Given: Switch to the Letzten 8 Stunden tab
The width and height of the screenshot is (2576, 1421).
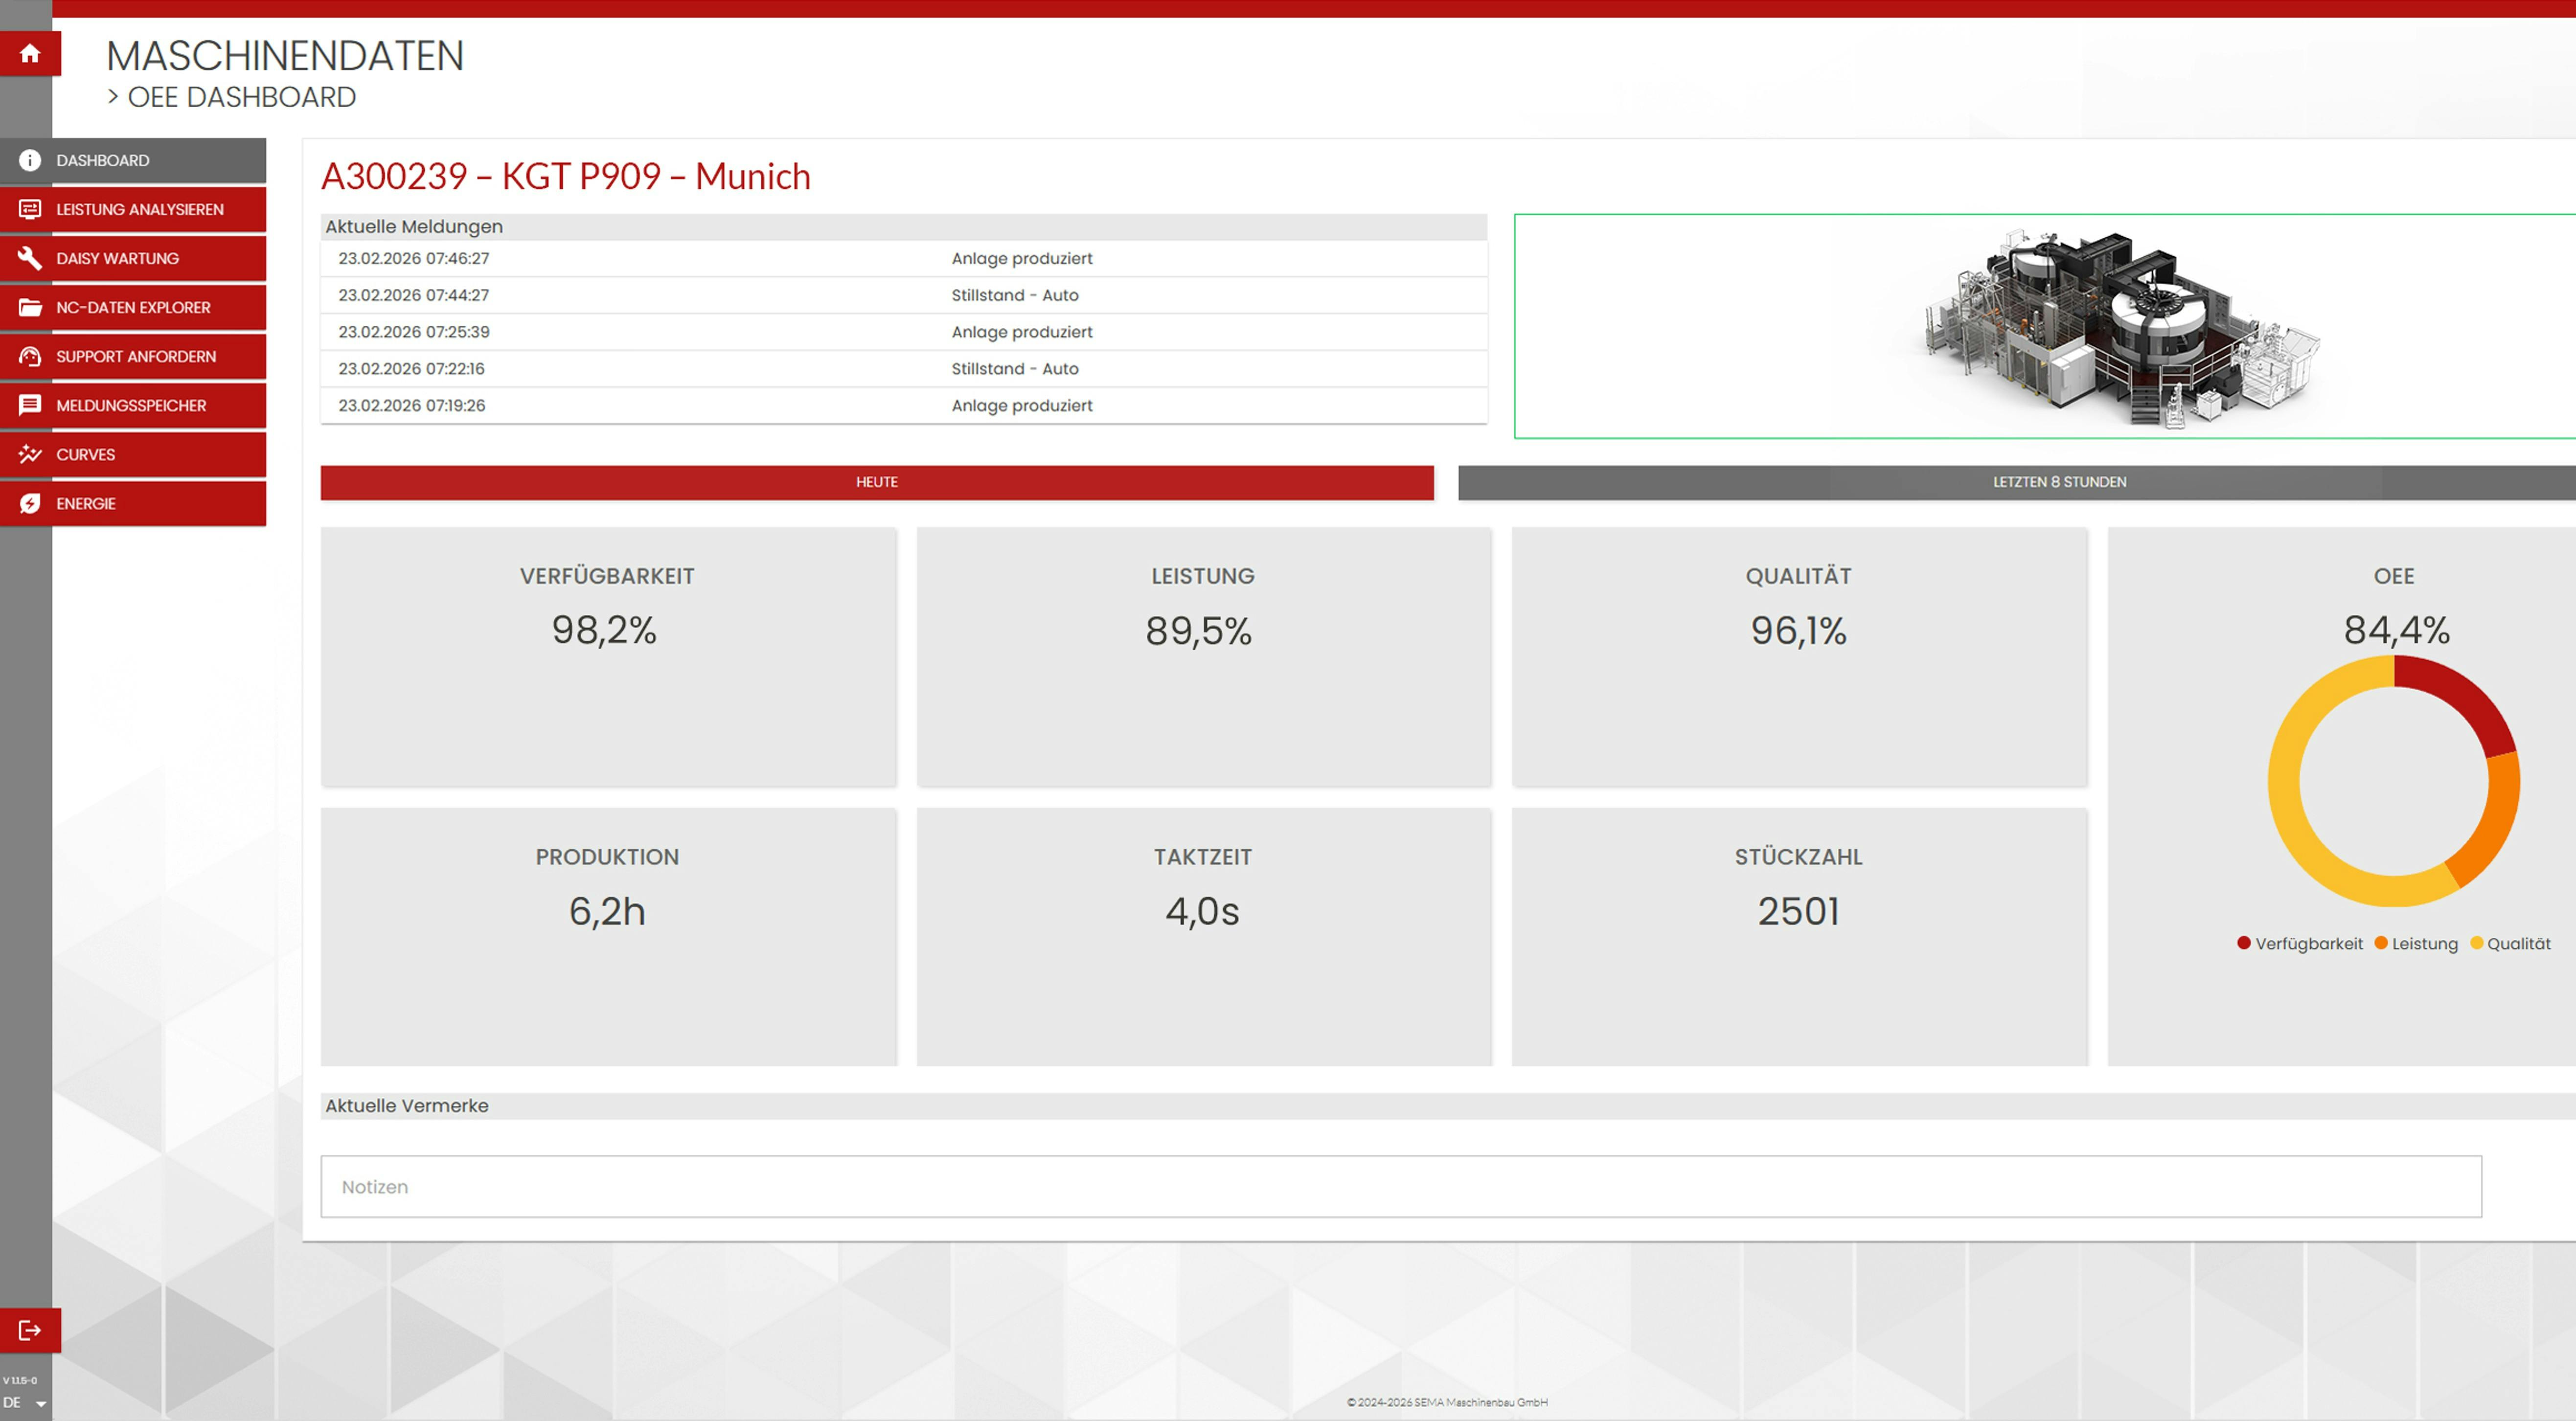Looking at the screenshot, I should click(x=2059, y=482).
